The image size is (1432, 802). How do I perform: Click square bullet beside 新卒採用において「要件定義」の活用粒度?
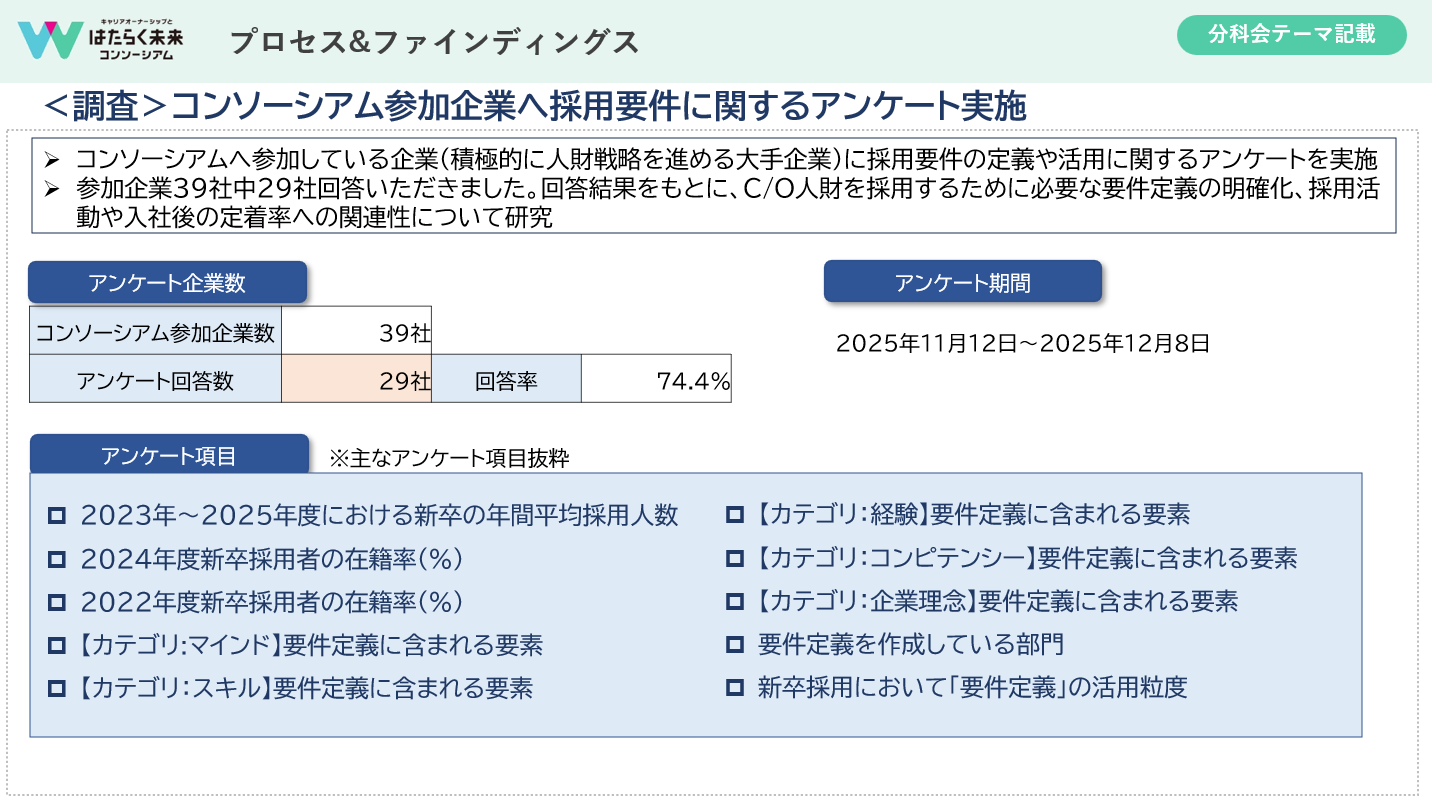(x=735, y=688)
